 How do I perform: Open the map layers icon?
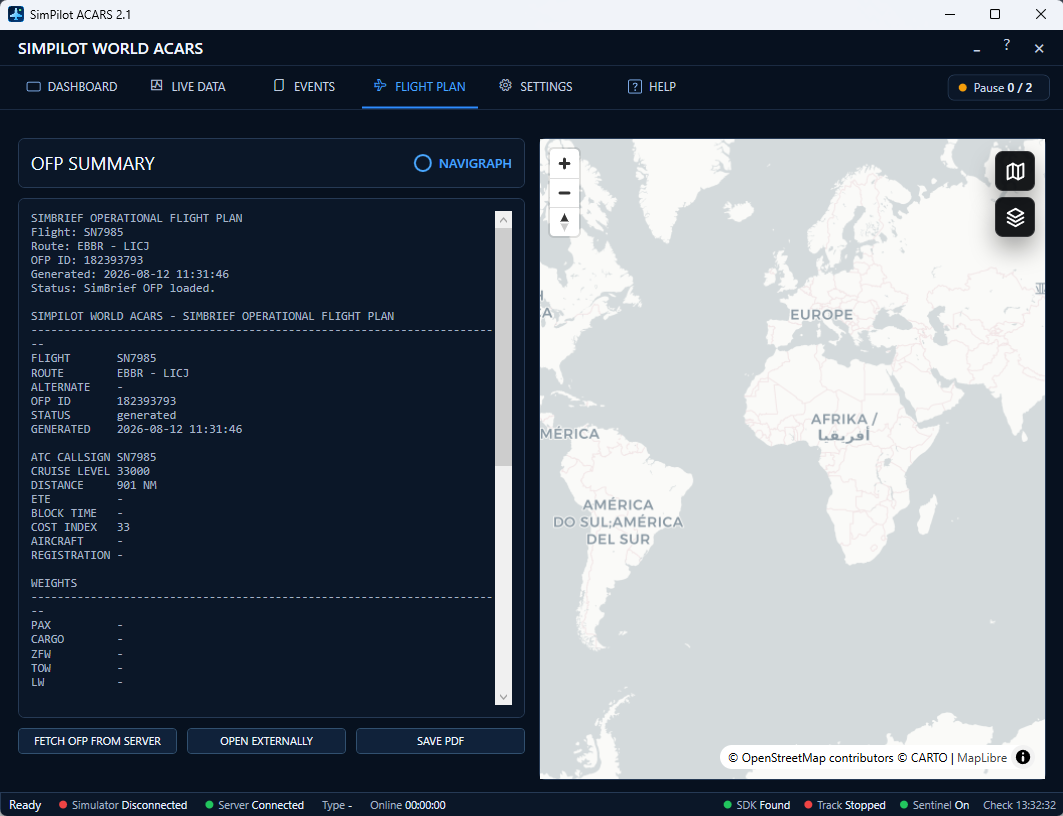point(1014,218)
